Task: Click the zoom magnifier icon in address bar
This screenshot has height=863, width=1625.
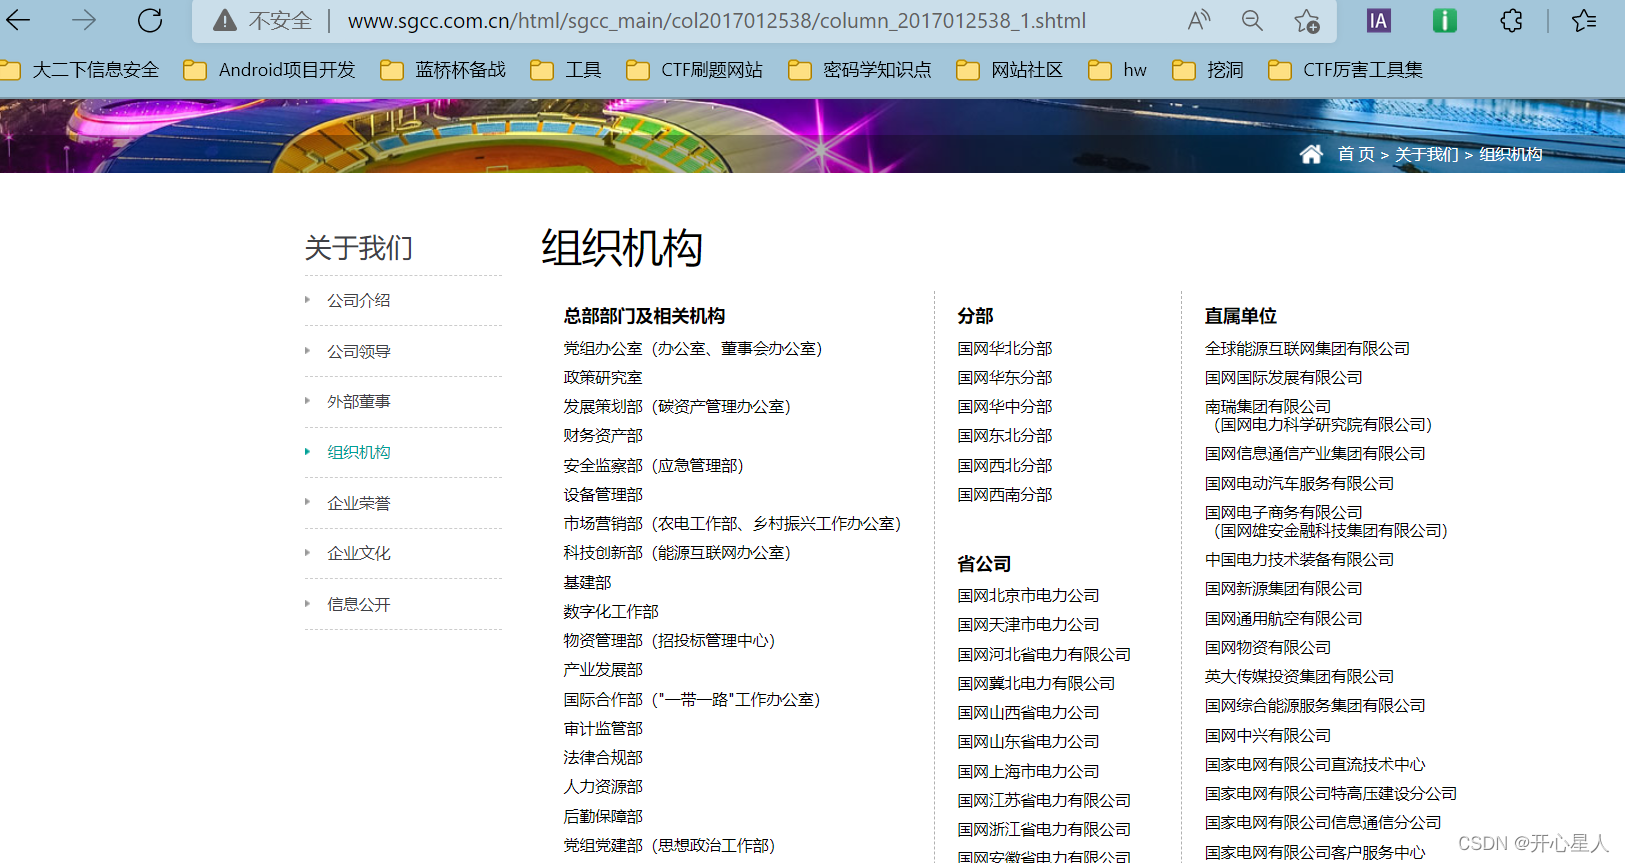Action: (1252, 20)
